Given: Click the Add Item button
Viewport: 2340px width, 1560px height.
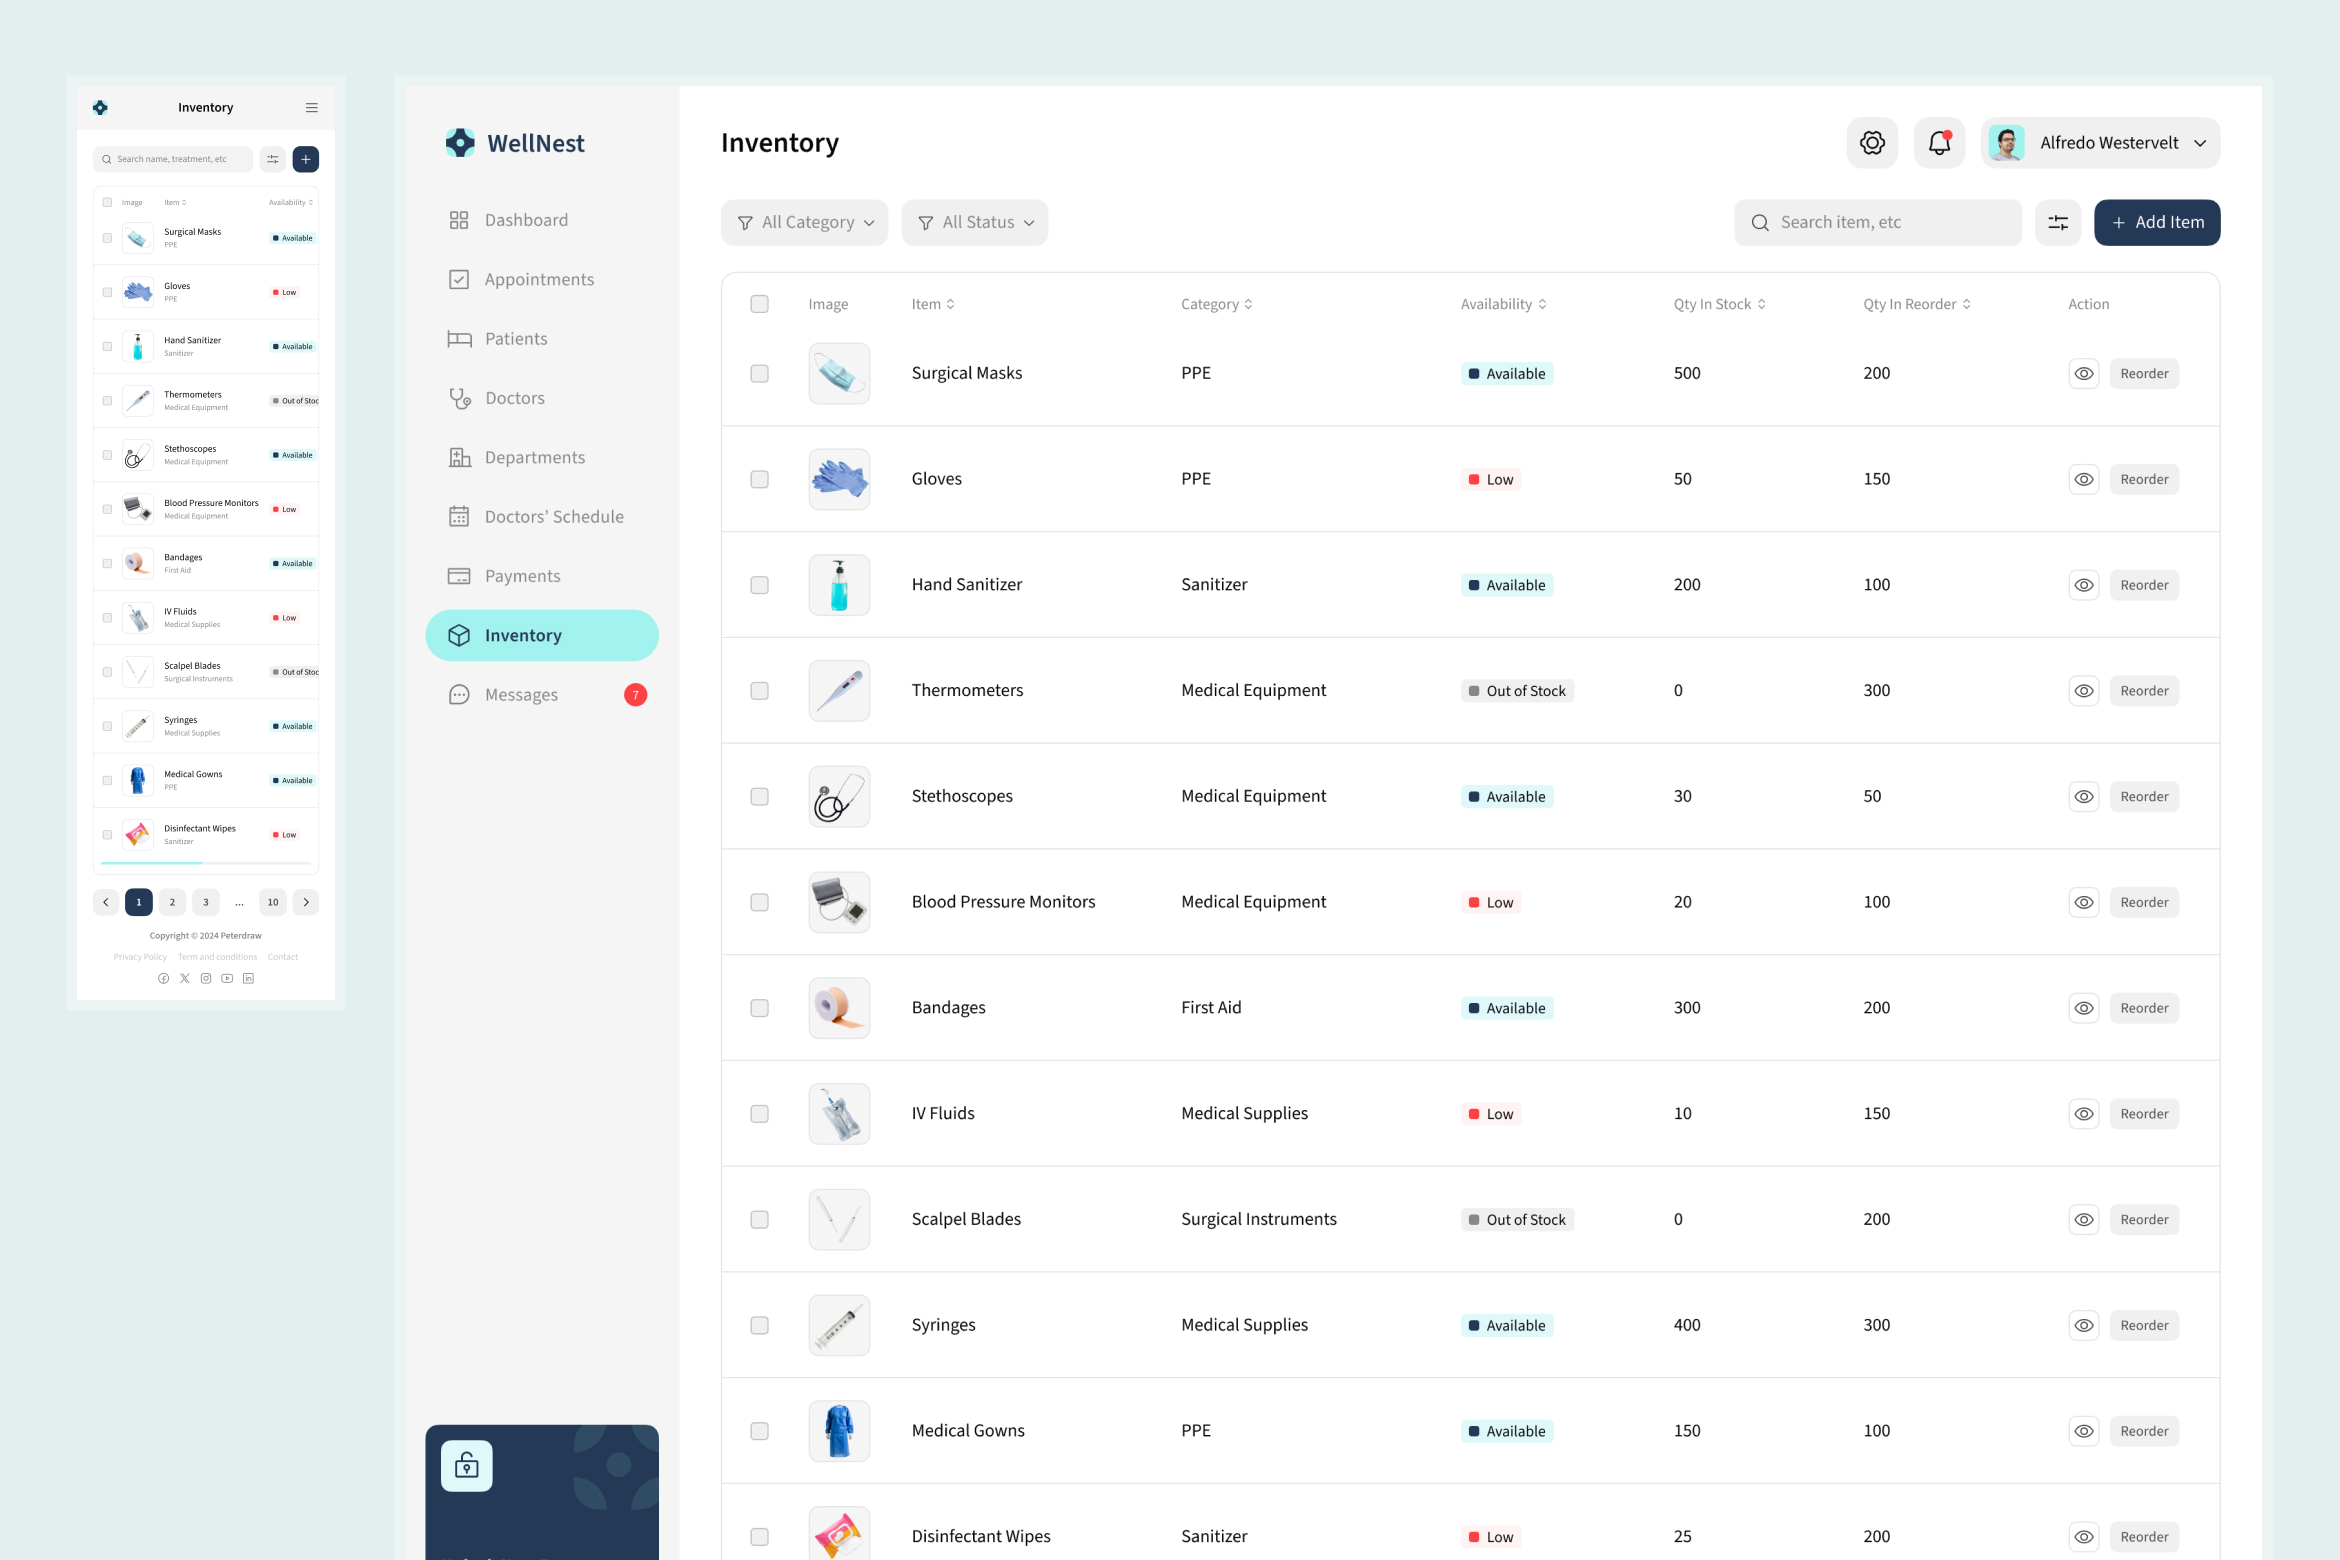Looking at the screenshot, I should point(2156,222).
